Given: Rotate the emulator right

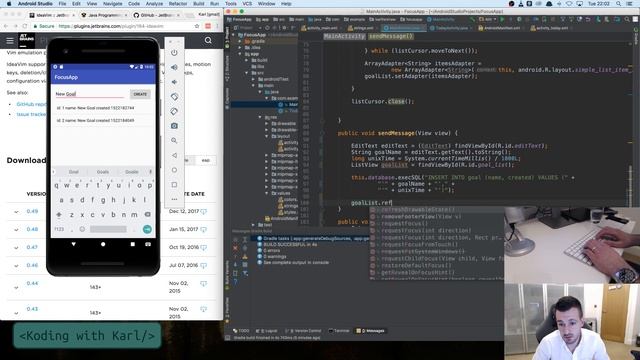Looking at the screenshot, I should pyautogui.click(x=174, y=111).
